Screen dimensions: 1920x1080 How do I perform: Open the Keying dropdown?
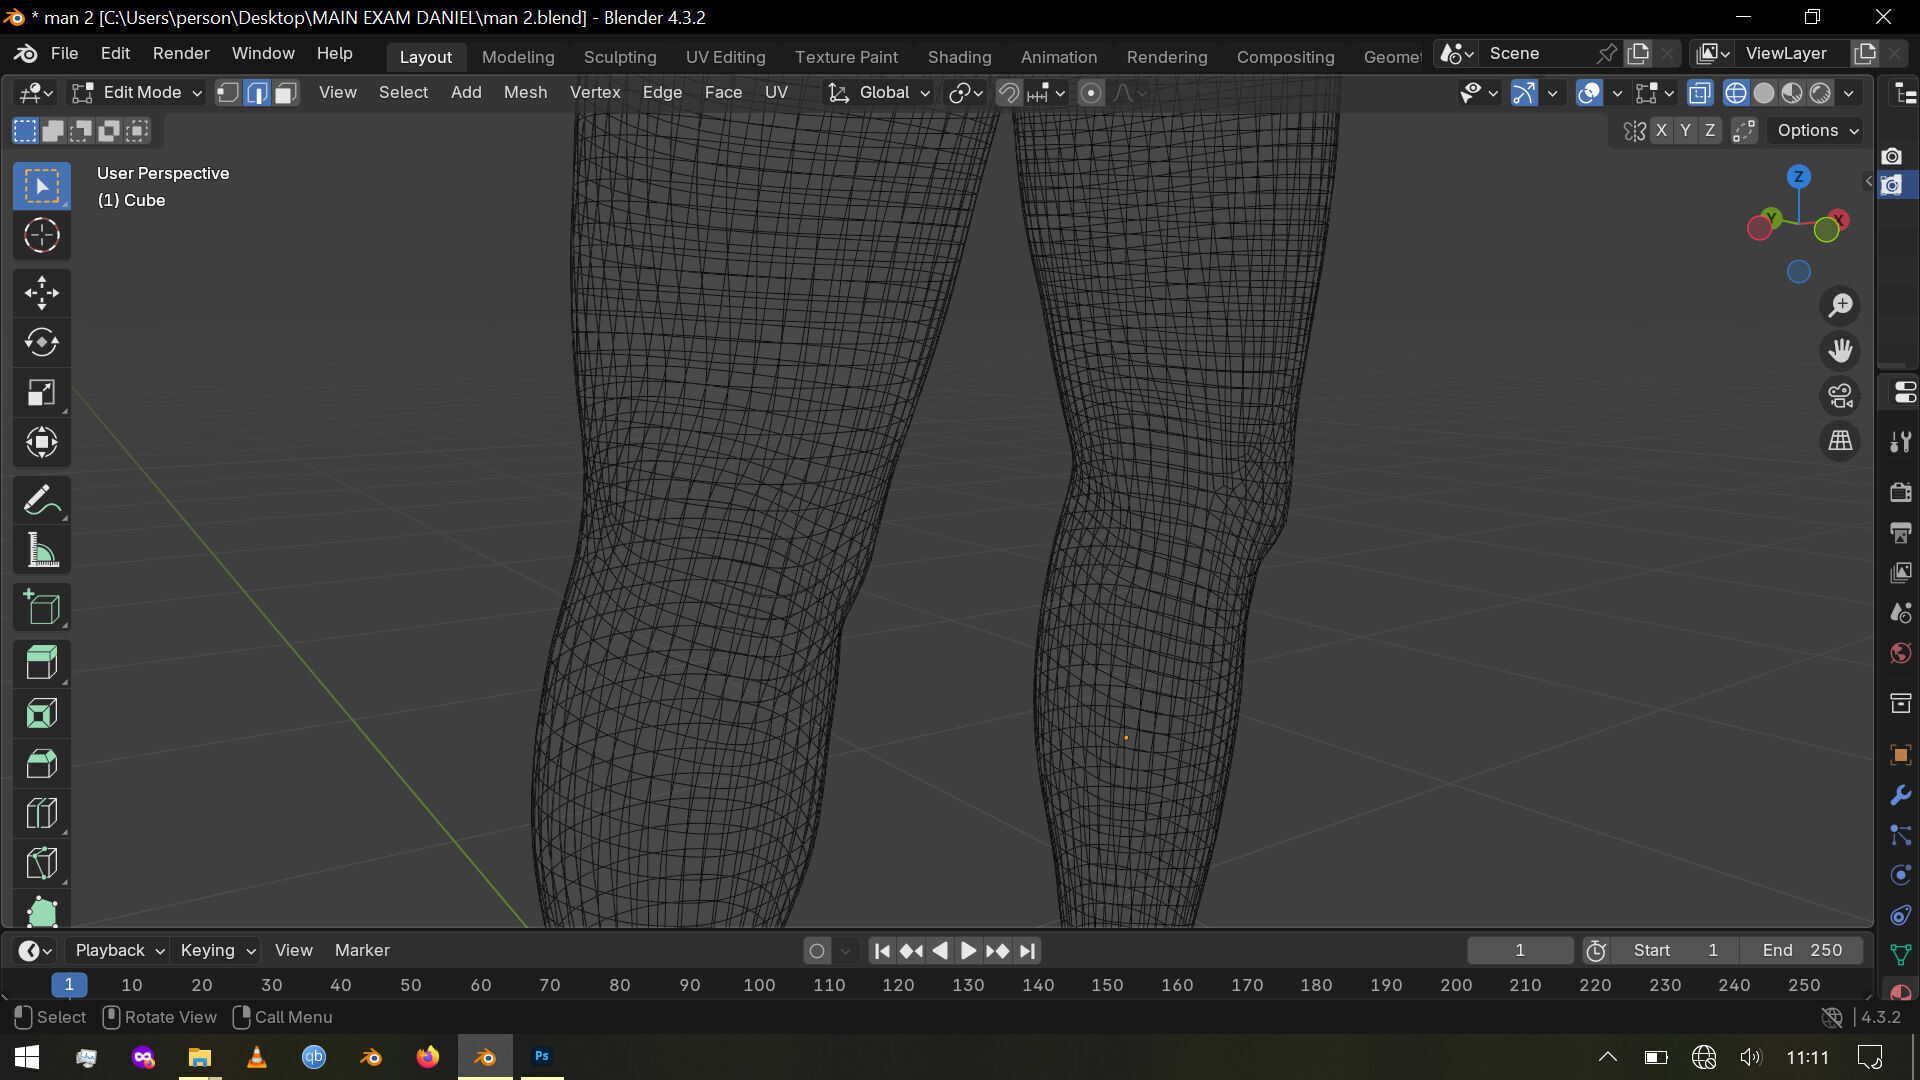pos(217,951)
